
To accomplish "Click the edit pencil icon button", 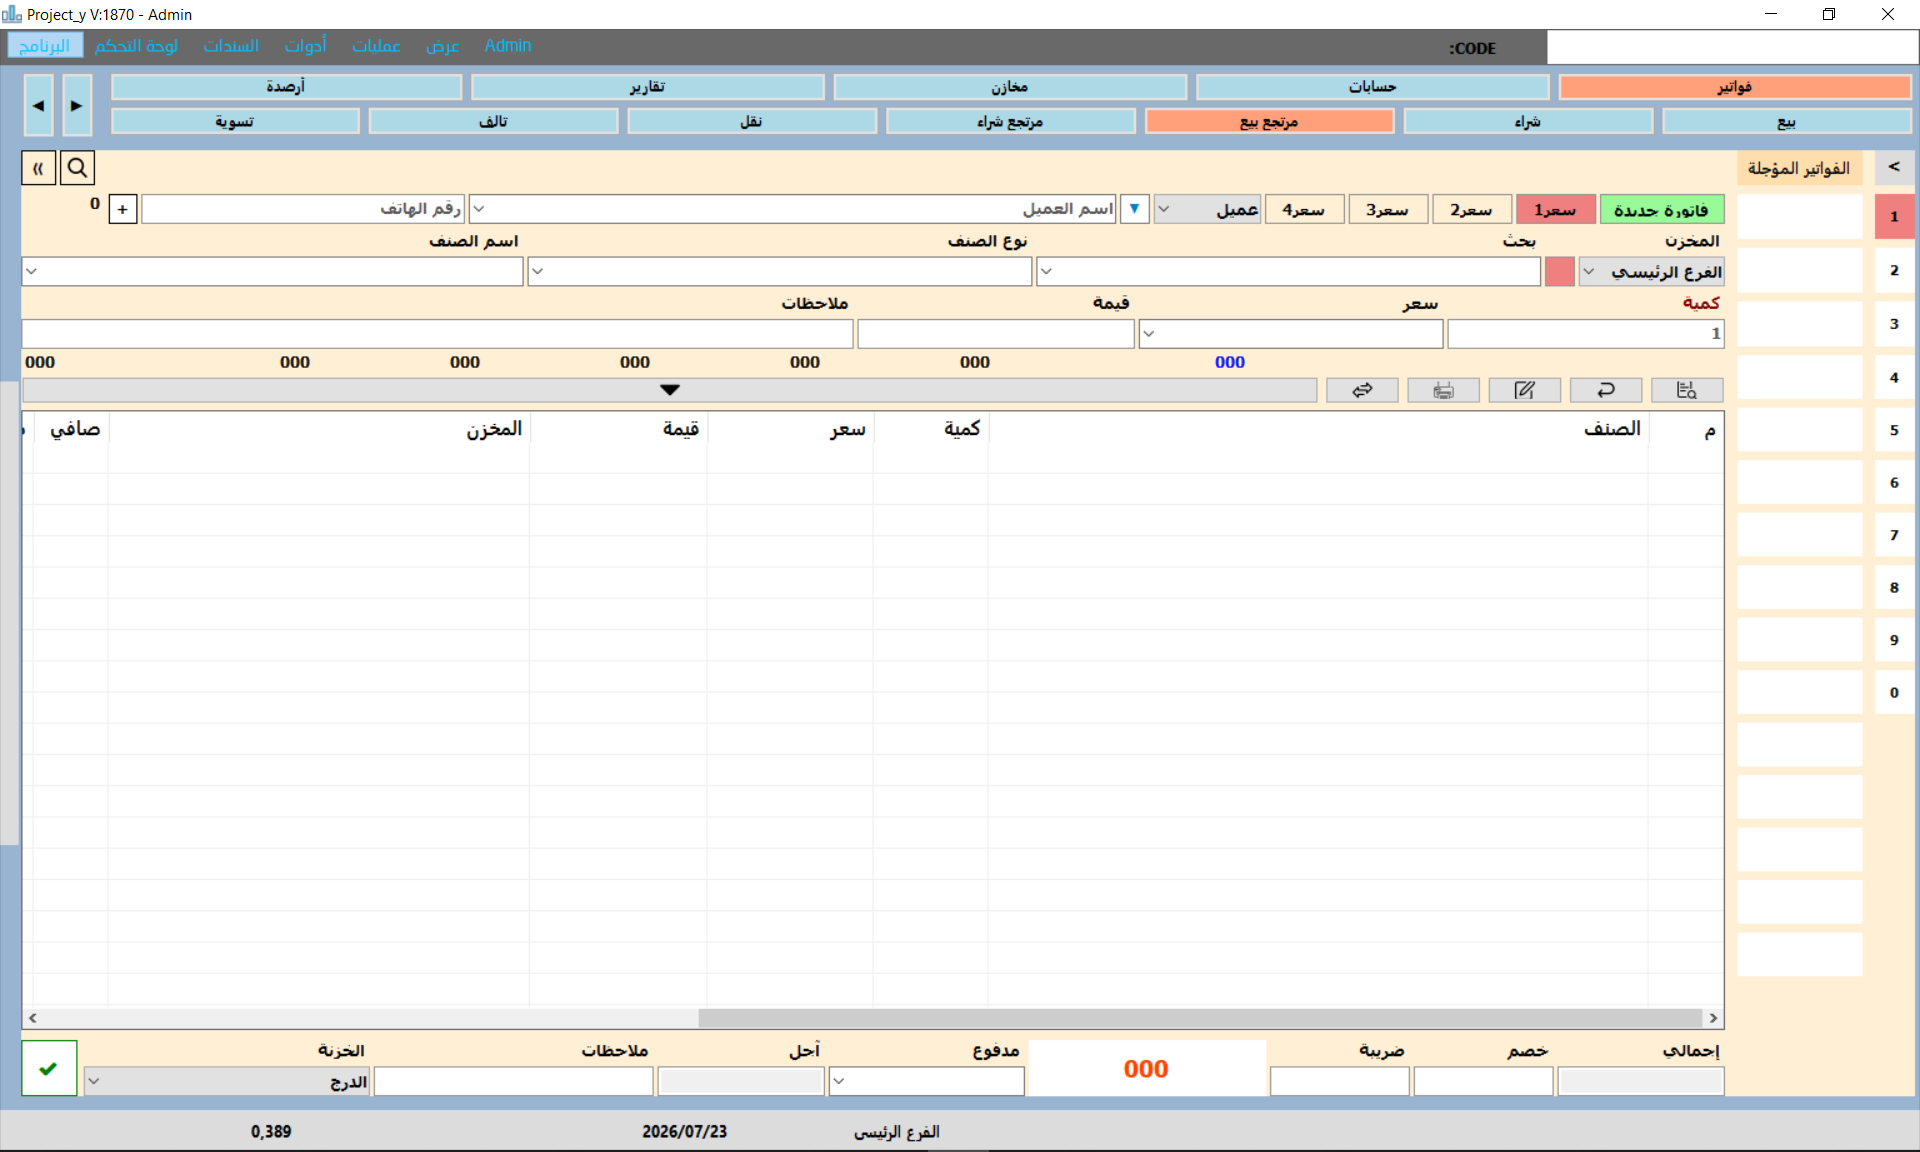I will (x=1524, y=390).
